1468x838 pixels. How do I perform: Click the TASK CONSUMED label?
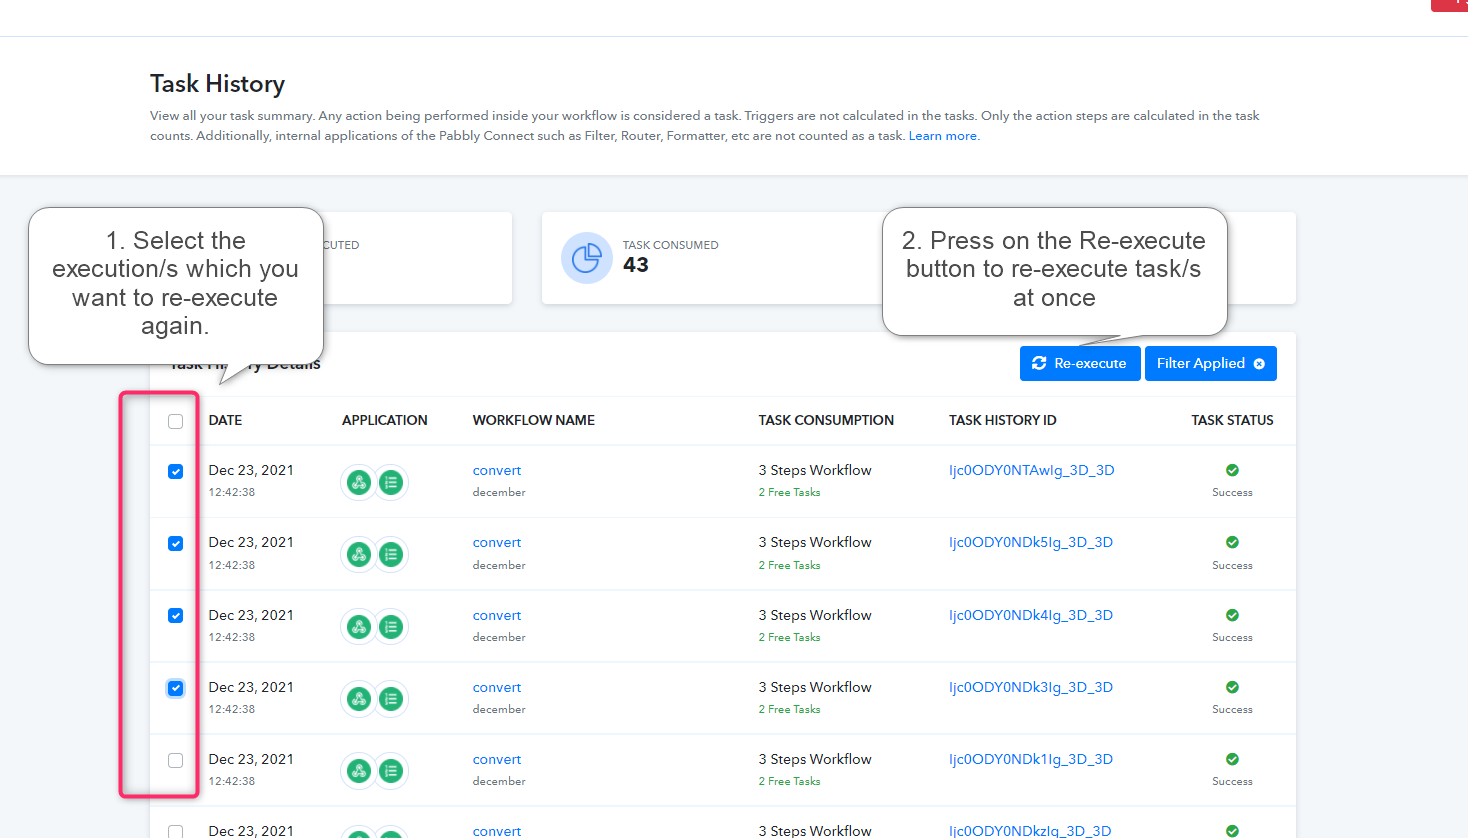point(671,245)
